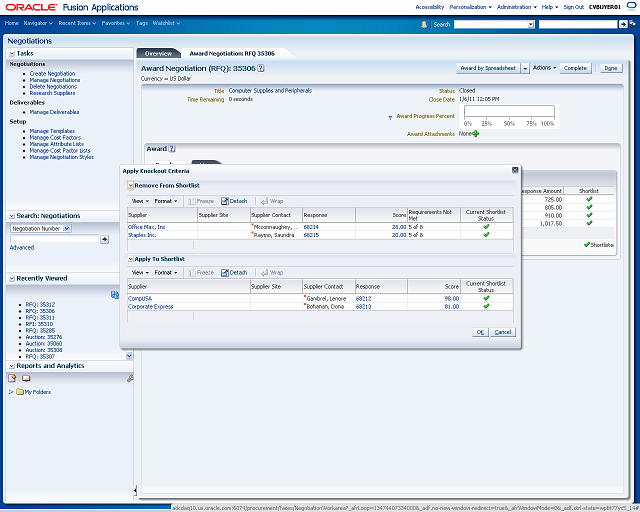Click the help icon beside Award Negotiation title
640x512 pixels.
(261, 69)
